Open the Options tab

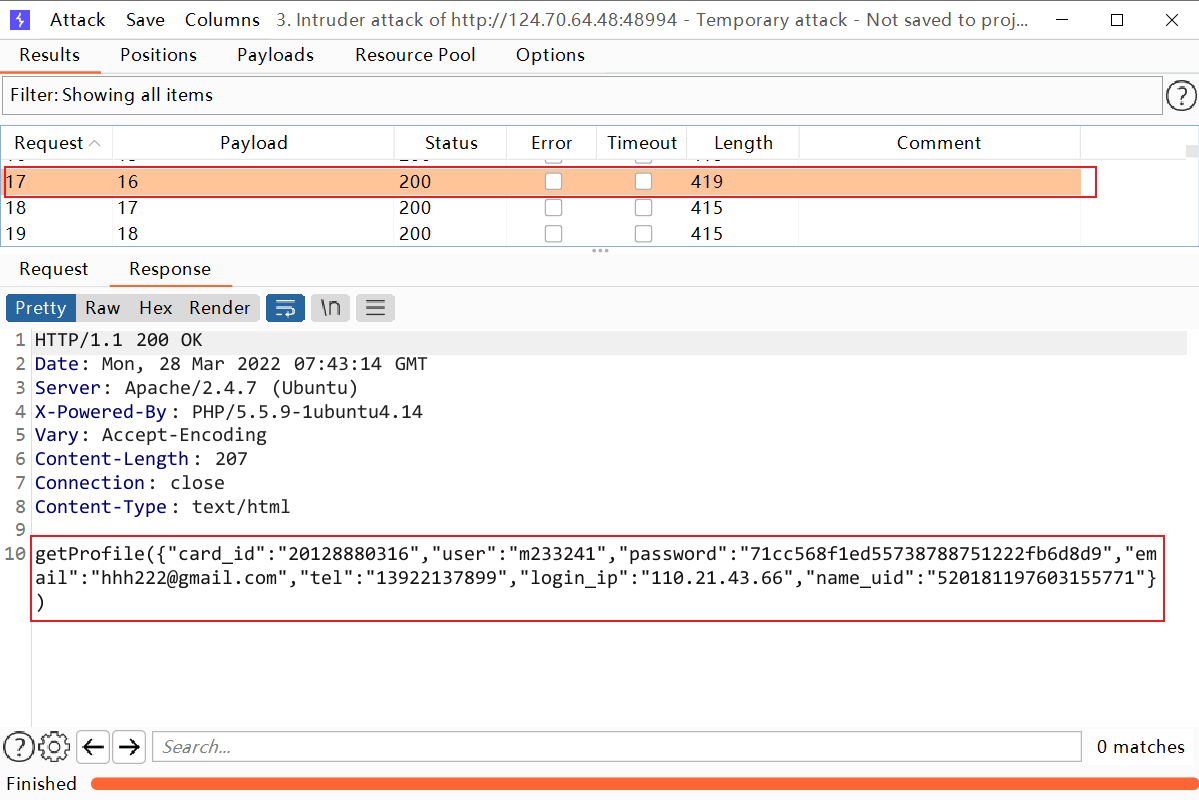click(x=551, y=55)
